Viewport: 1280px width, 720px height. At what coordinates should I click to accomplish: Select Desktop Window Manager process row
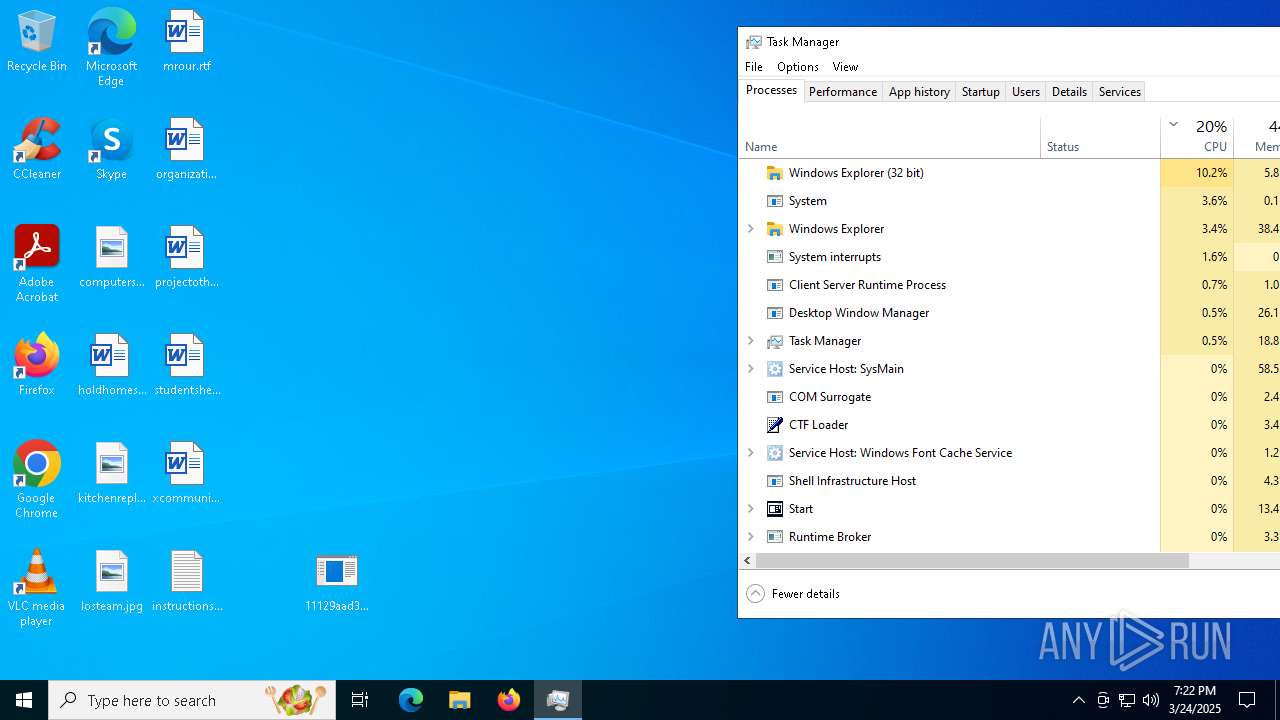[x=1009, y=313]
